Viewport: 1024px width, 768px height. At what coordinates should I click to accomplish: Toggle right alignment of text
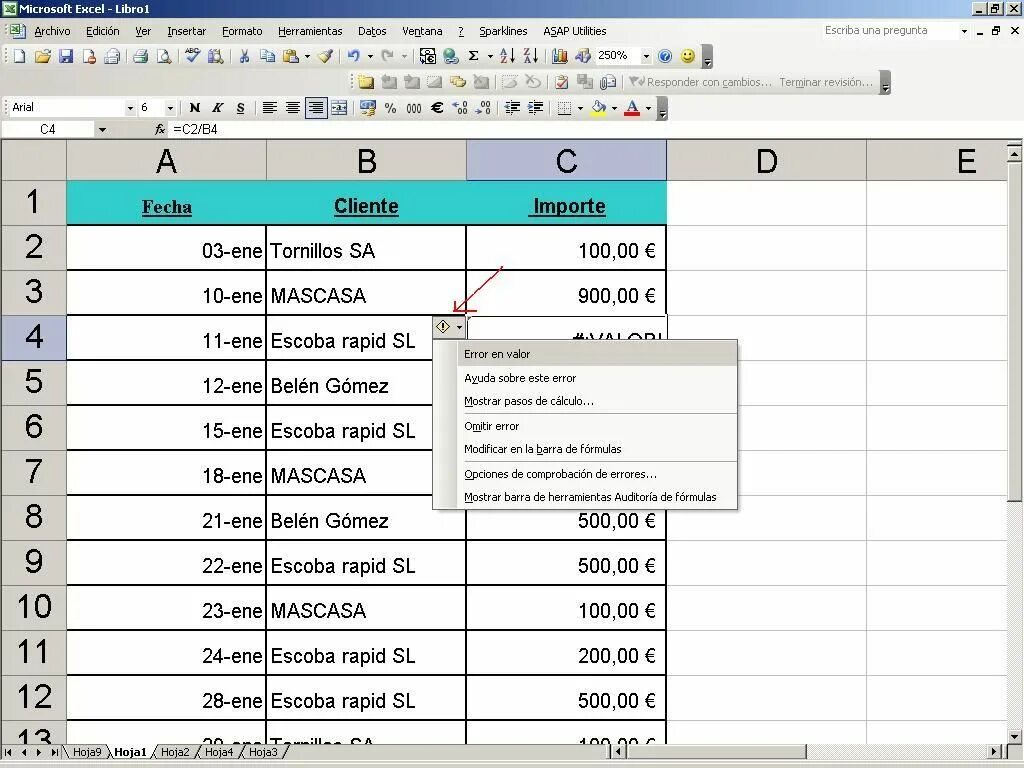[316, 108]
